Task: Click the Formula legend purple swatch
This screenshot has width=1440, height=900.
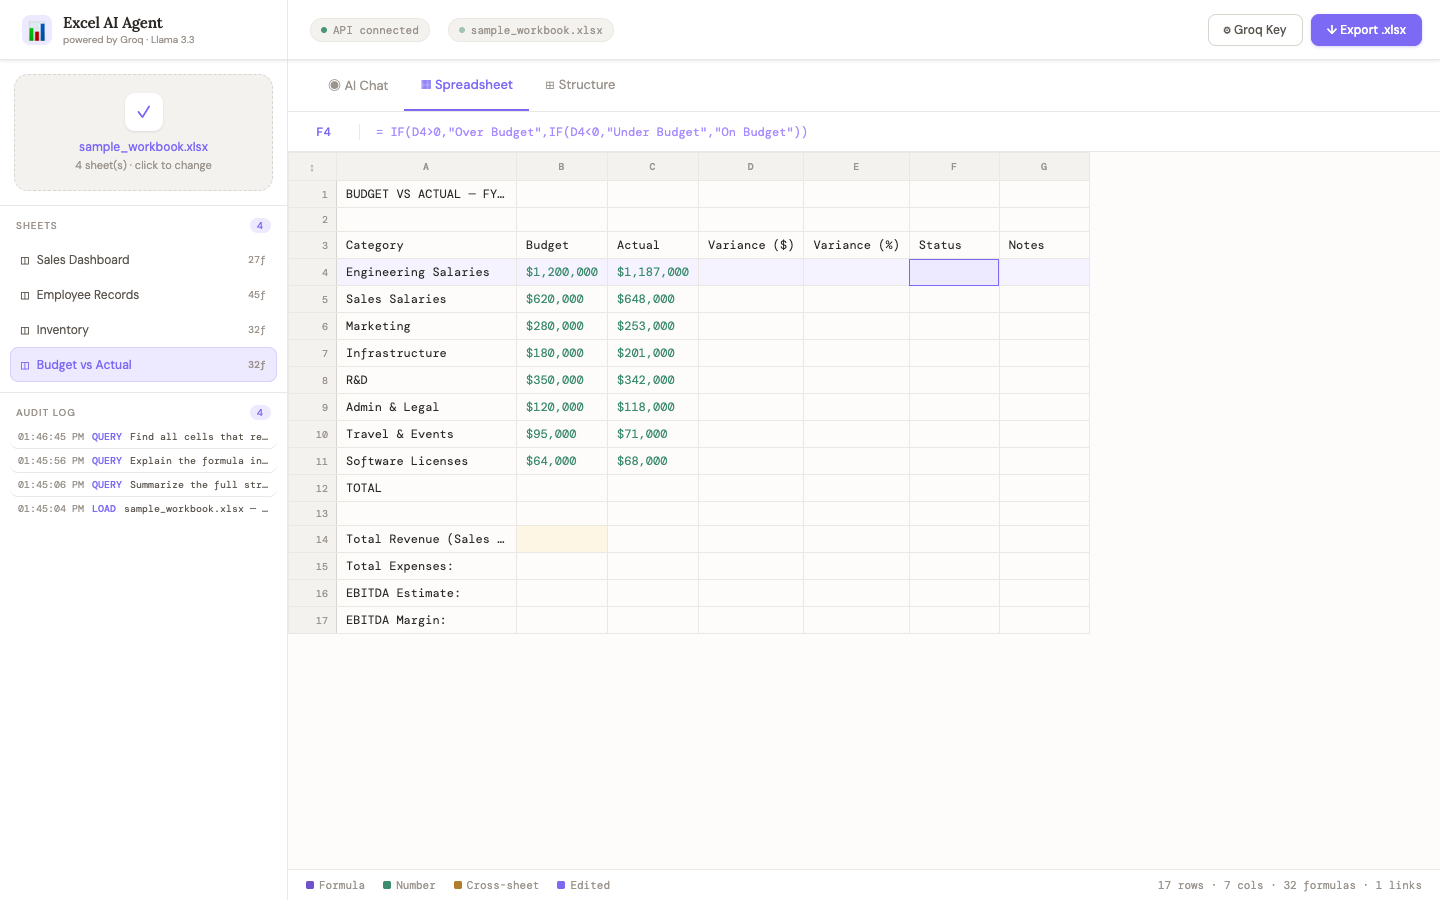Action: click(x=310, y=885)
